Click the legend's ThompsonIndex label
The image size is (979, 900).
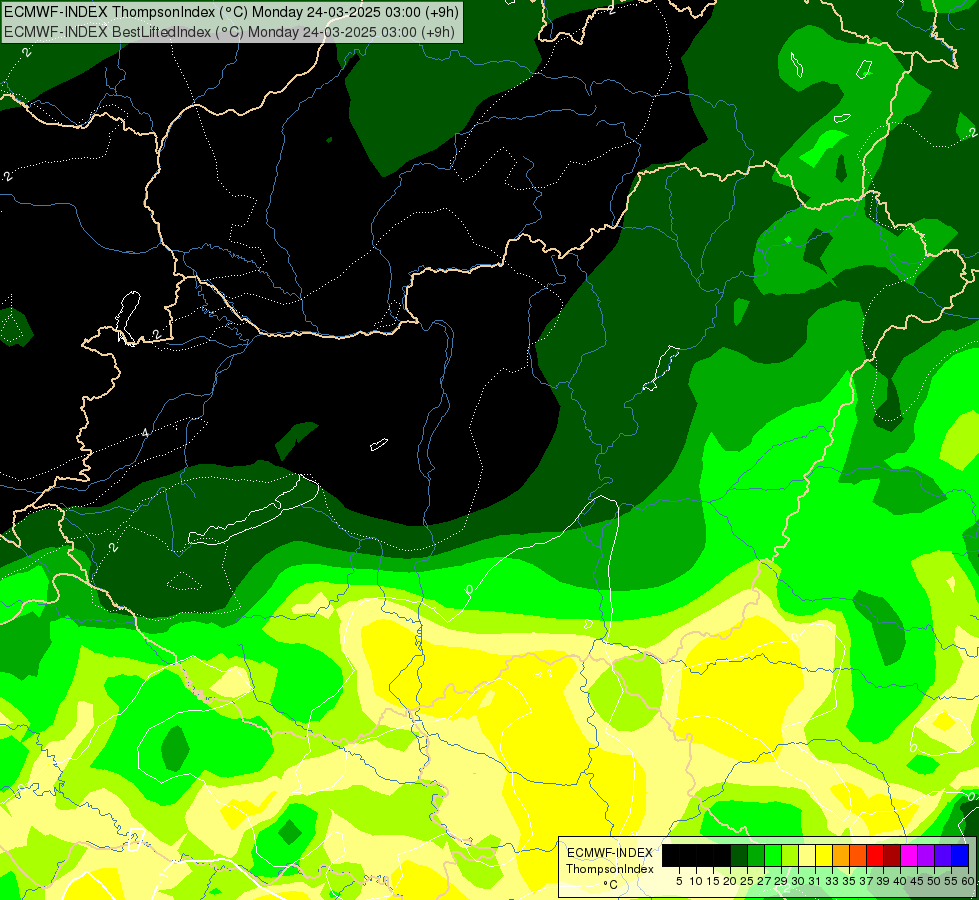coord(610,869)
